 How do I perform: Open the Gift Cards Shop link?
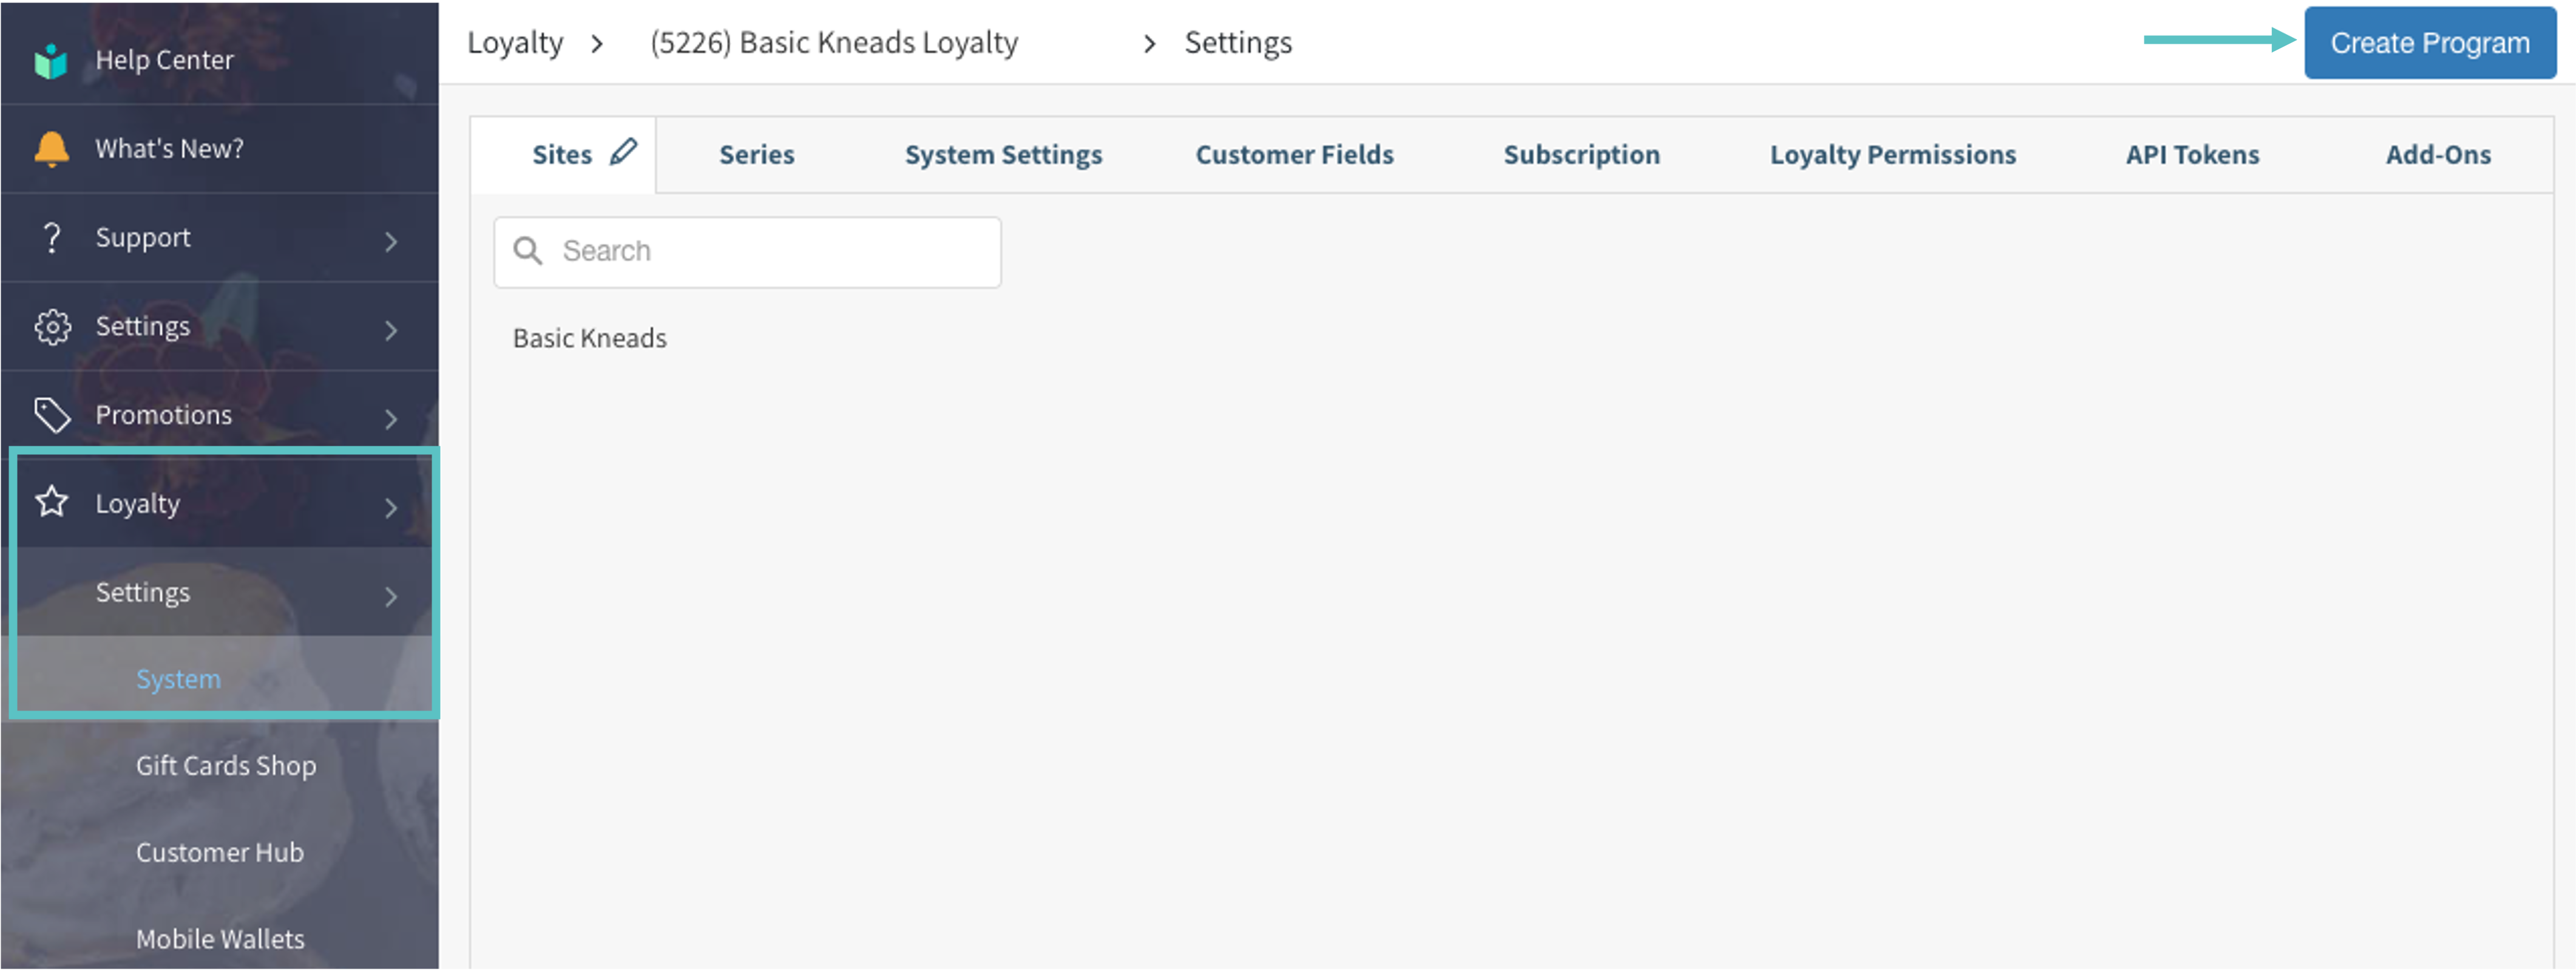pos(226,766)
